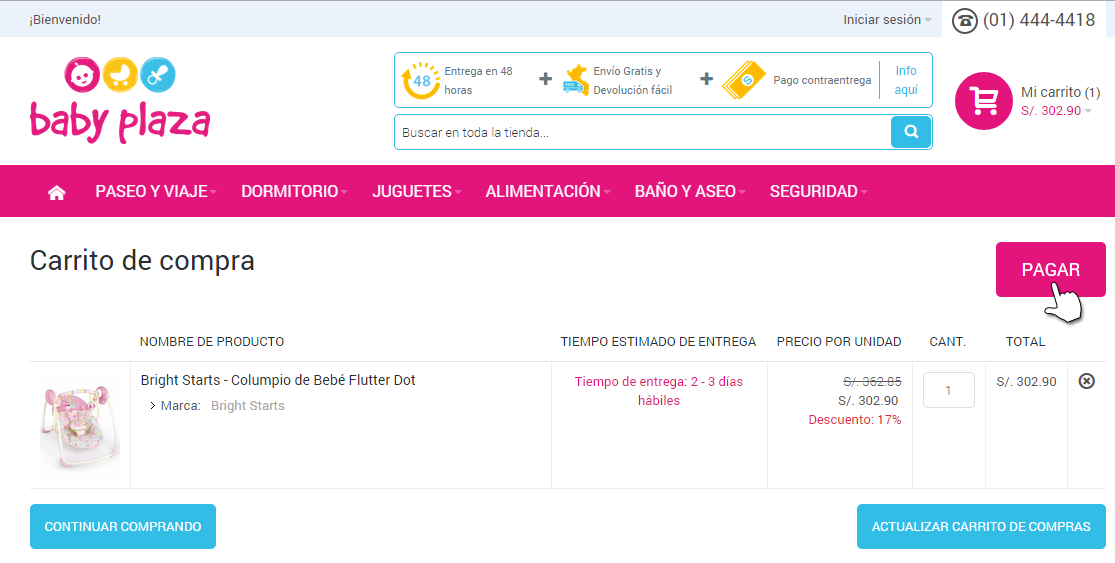Click the struck-through price S/. 362.85

(x=872, y=382)
